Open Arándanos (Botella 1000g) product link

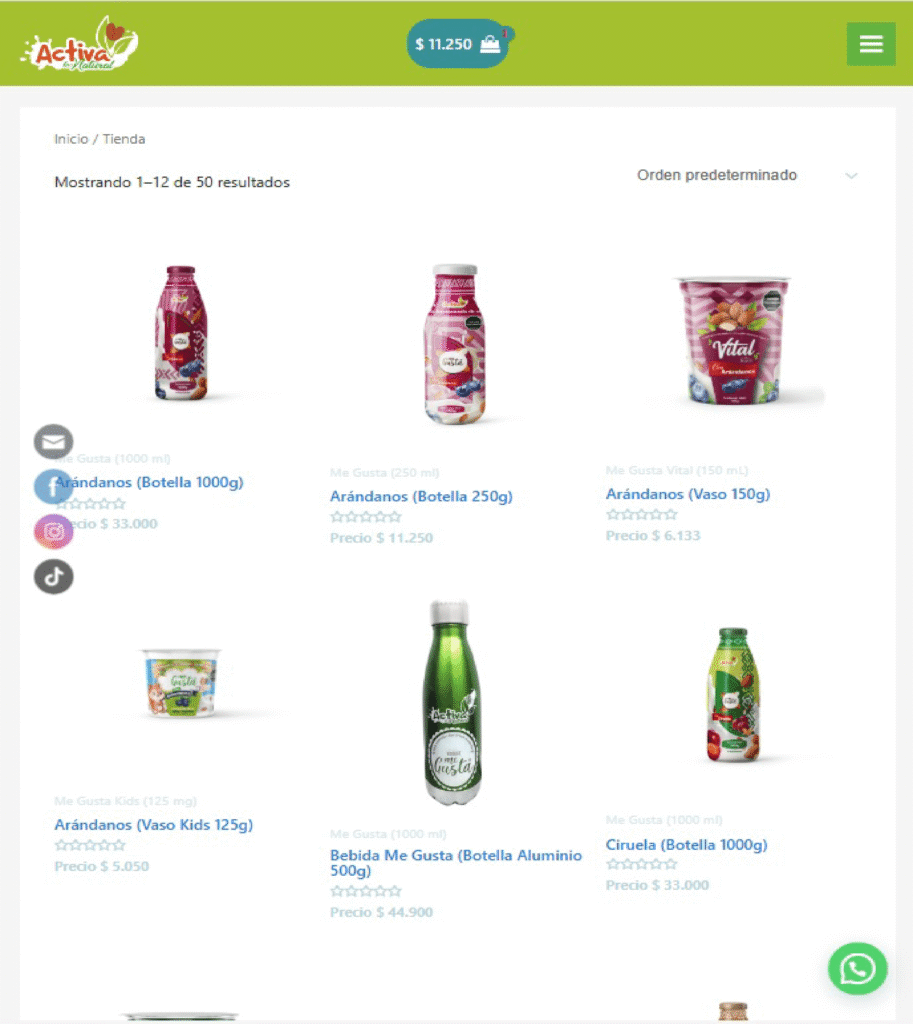pos(149,482)
